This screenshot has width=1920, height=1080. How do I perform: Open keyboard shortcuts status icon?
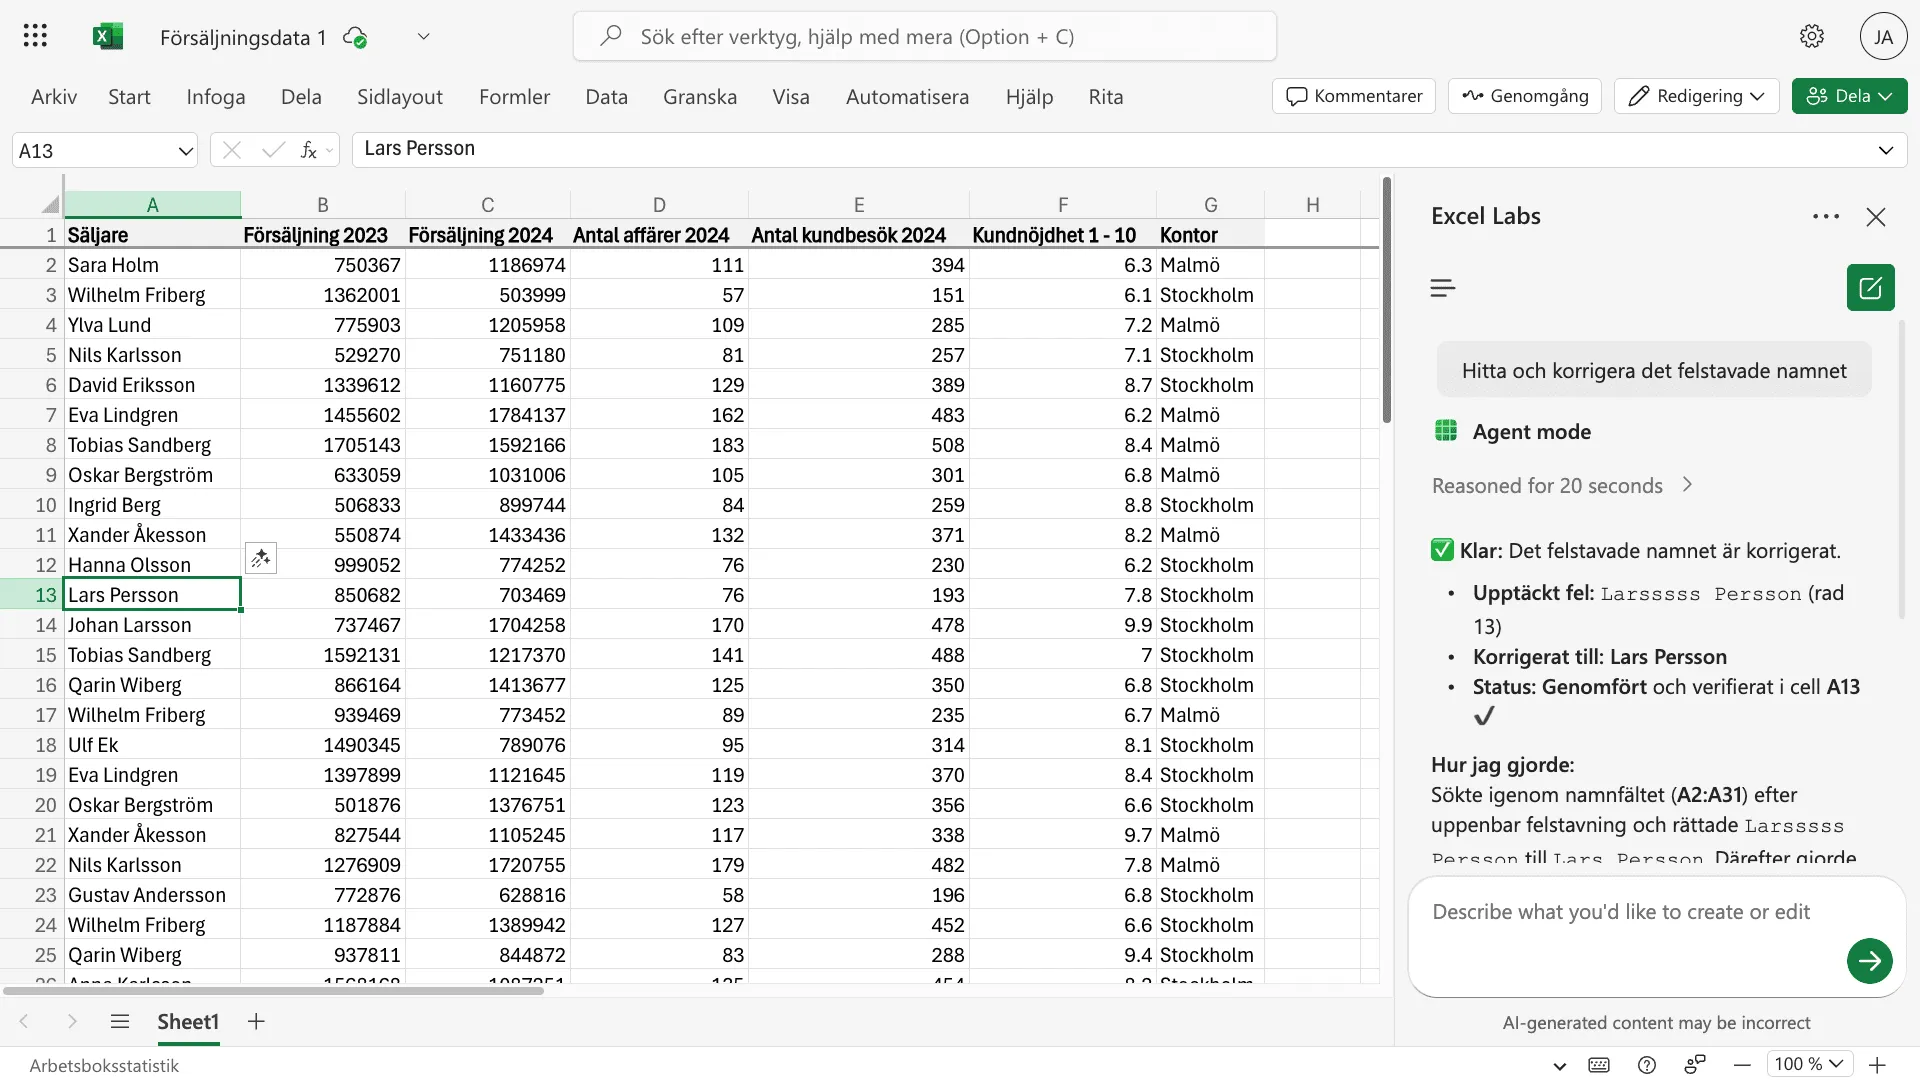[x=1598, y=1065]
